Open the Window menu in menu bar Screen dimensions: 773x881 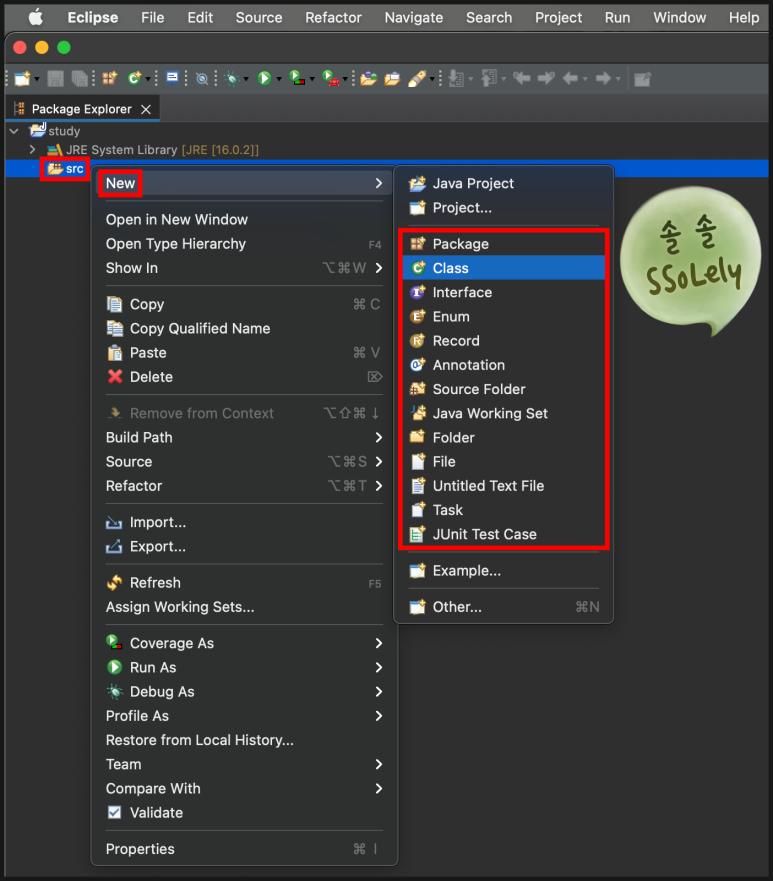point(679,17)
